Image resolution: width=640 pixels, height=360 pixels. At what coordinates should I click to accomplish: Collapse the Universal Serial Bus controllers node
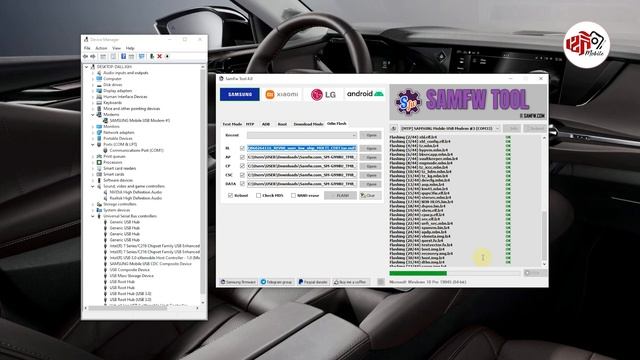pos(93,216)
